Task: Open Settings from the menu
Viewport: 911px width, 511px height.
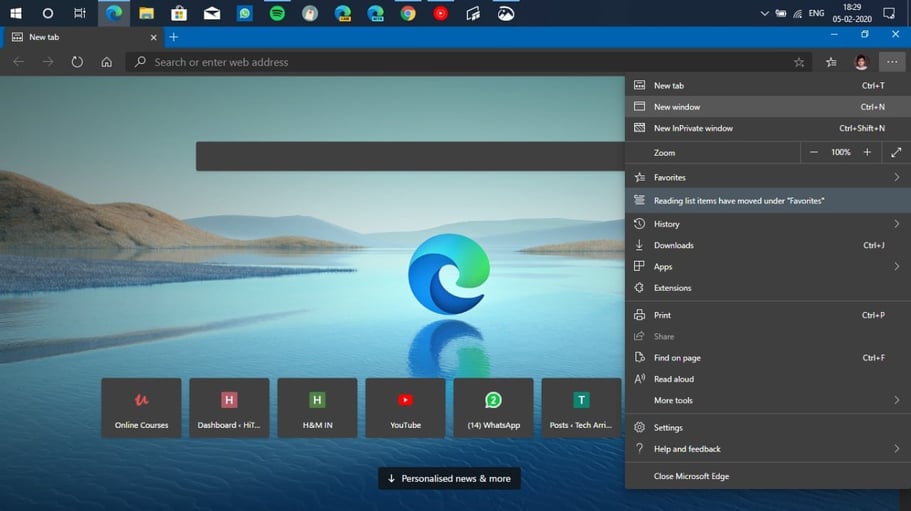Action: (668, 427)
